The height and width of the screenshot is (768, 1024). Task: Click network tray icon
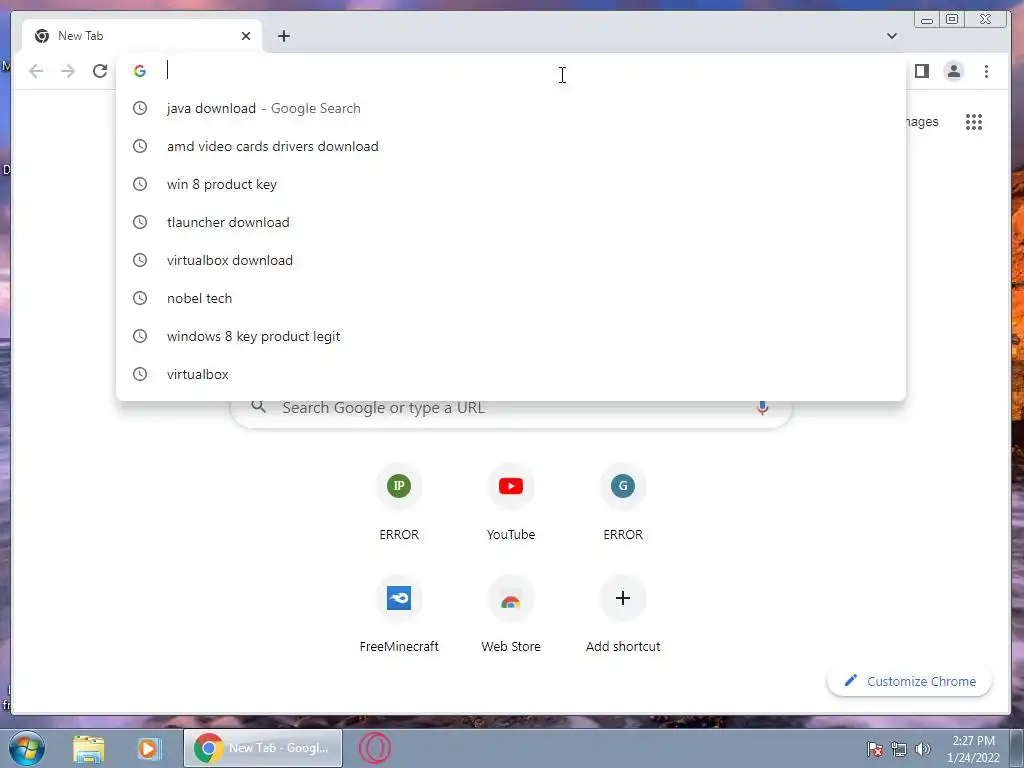pyautogui.click(x=899, y=749)
